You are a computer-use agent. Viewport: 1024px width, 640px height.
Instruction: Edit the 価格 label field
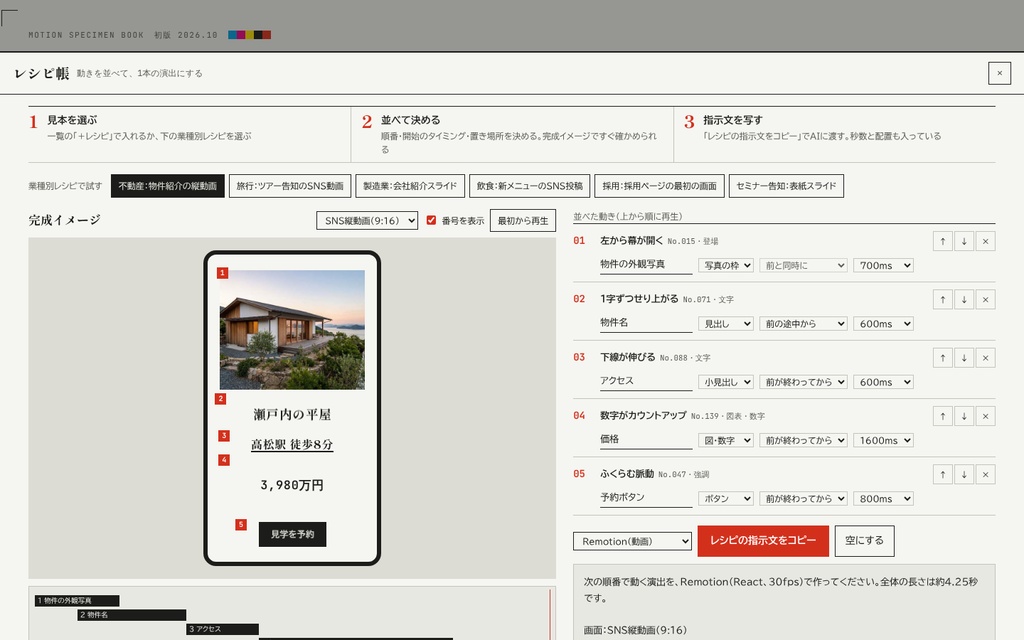(x=646, y=440)
